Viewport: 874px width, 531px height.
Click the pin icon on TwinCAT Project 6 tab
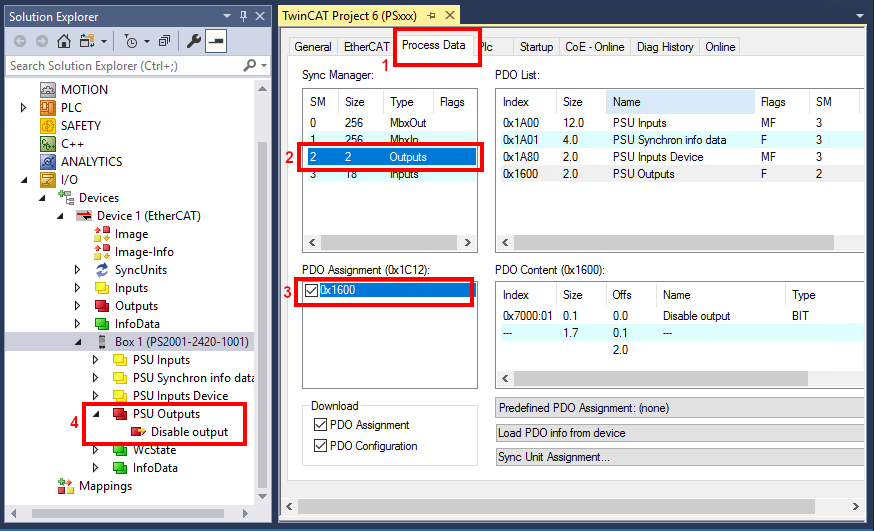click(x=431, y=16)
